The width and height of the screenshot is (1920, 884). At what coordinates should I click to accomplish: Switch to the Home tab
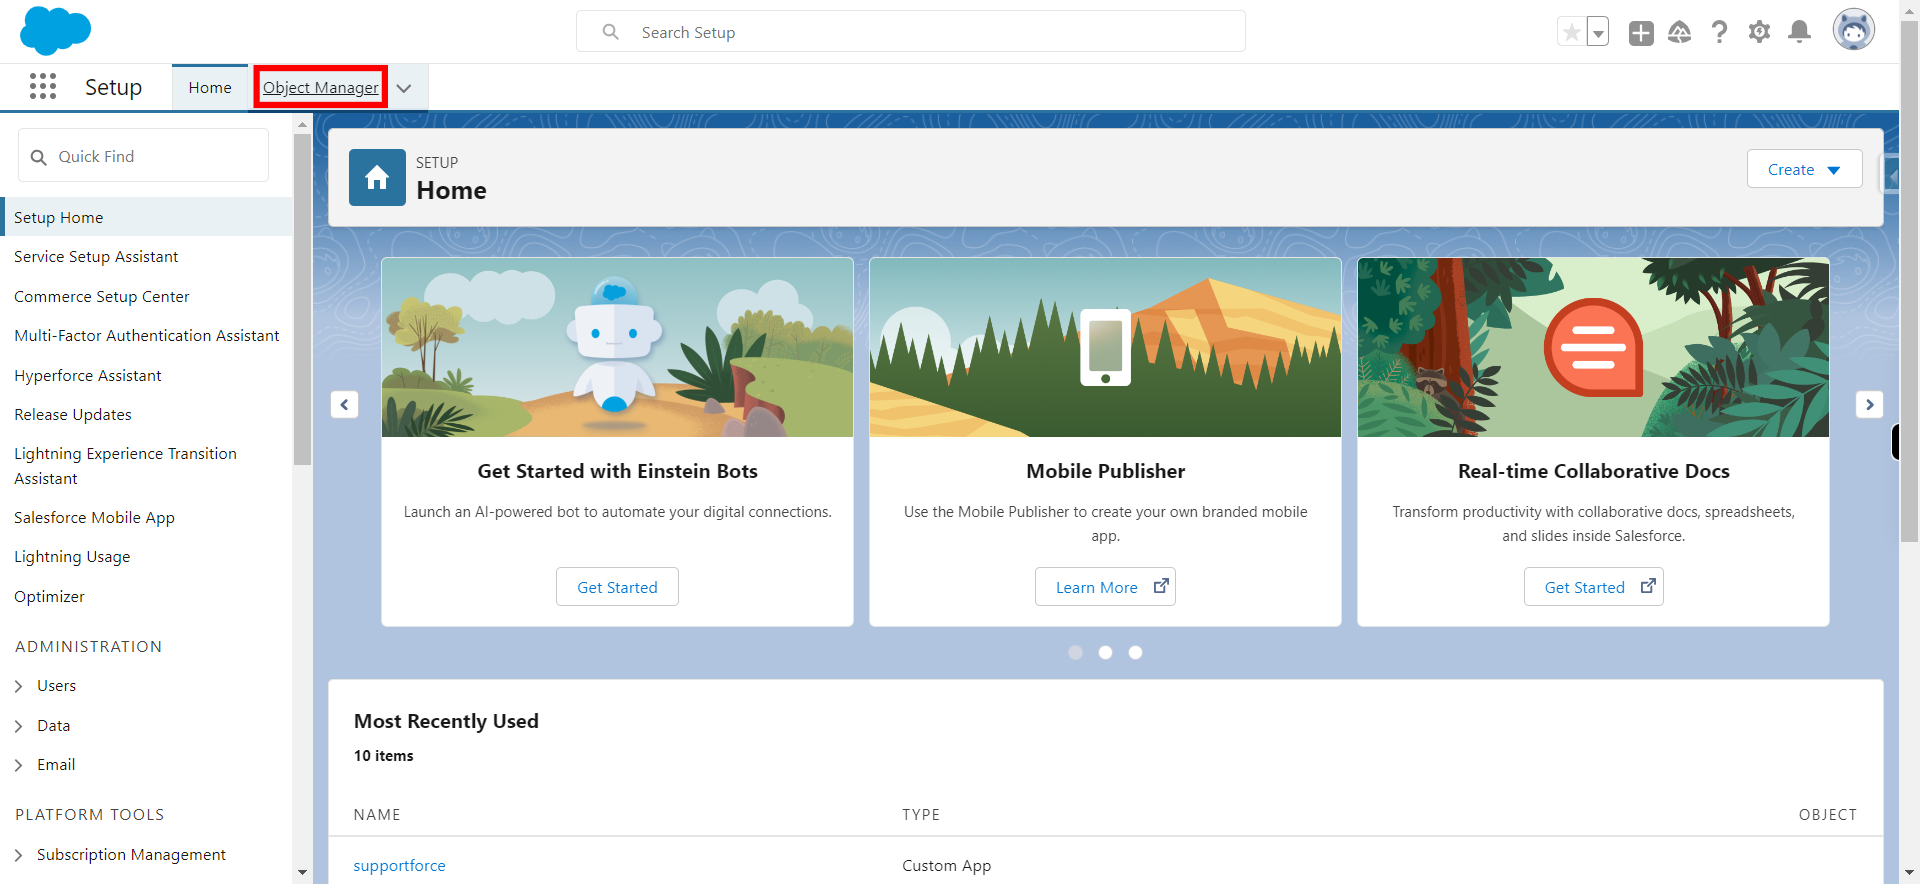pyautogui.click(x=210, y=88)
